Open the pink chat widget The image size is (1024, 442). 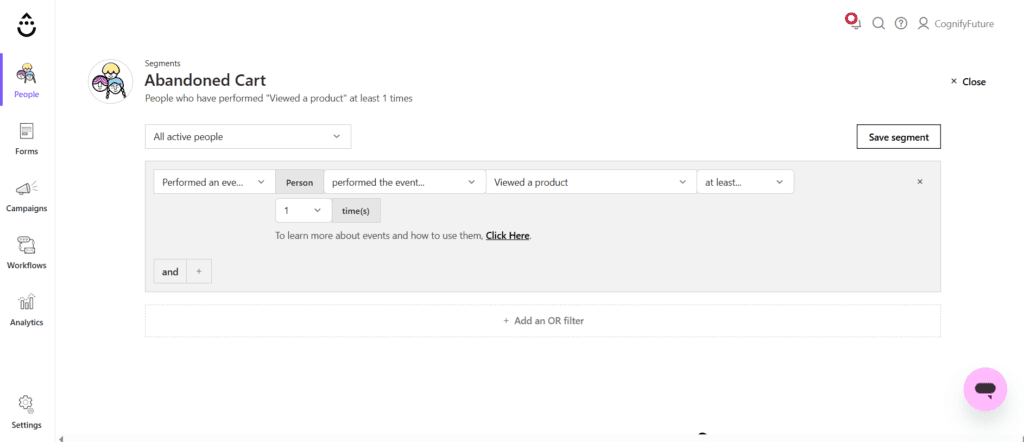(x=985, y=389)
